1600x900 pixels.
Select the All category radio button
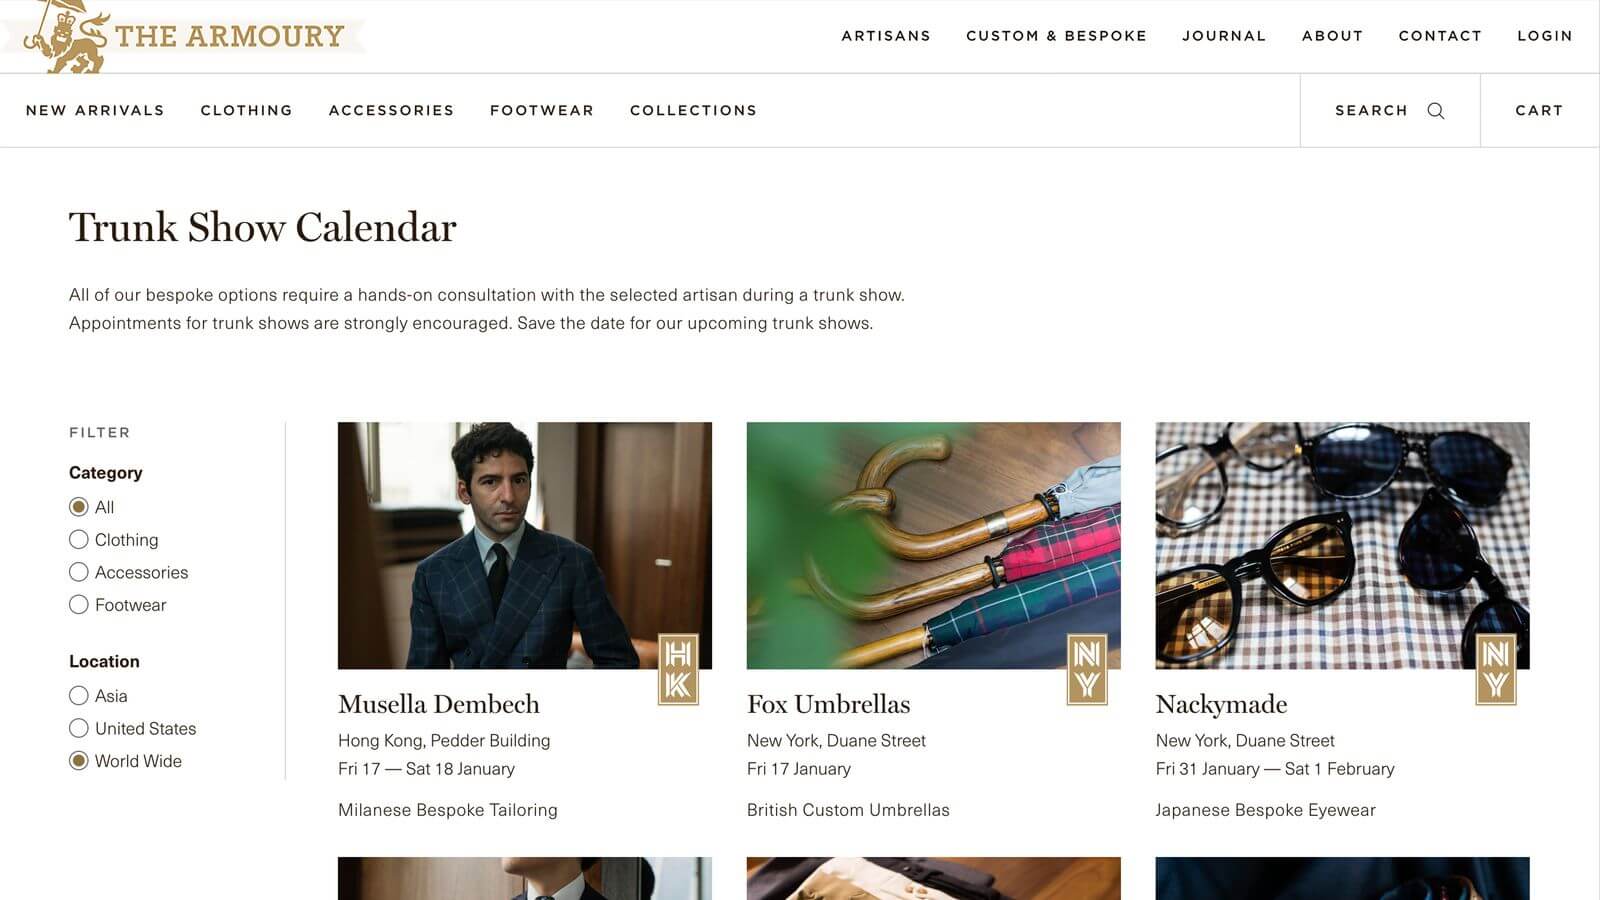pos(79,507)
